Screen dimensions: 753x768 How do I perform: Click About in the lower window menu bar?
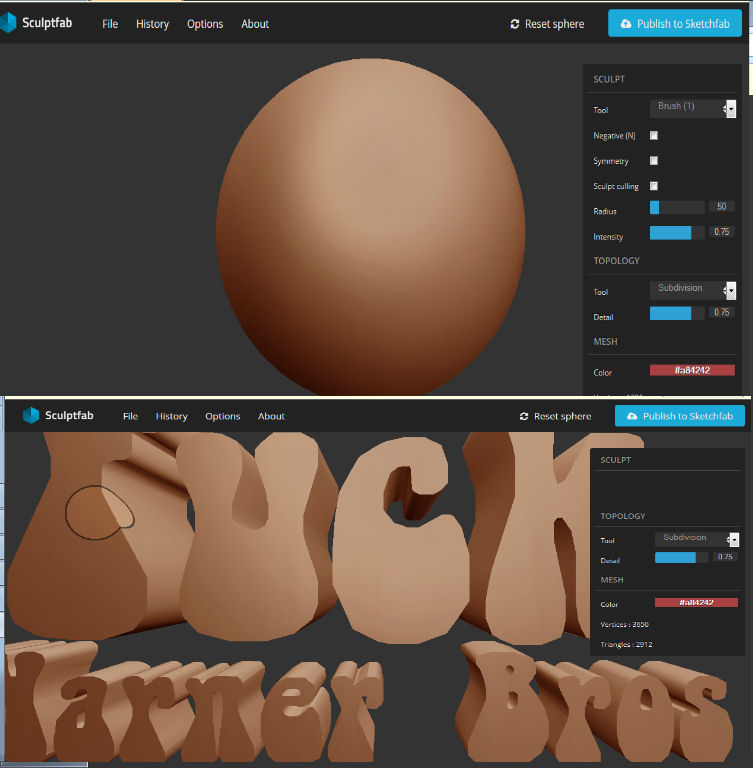click(x=271, y=416)
